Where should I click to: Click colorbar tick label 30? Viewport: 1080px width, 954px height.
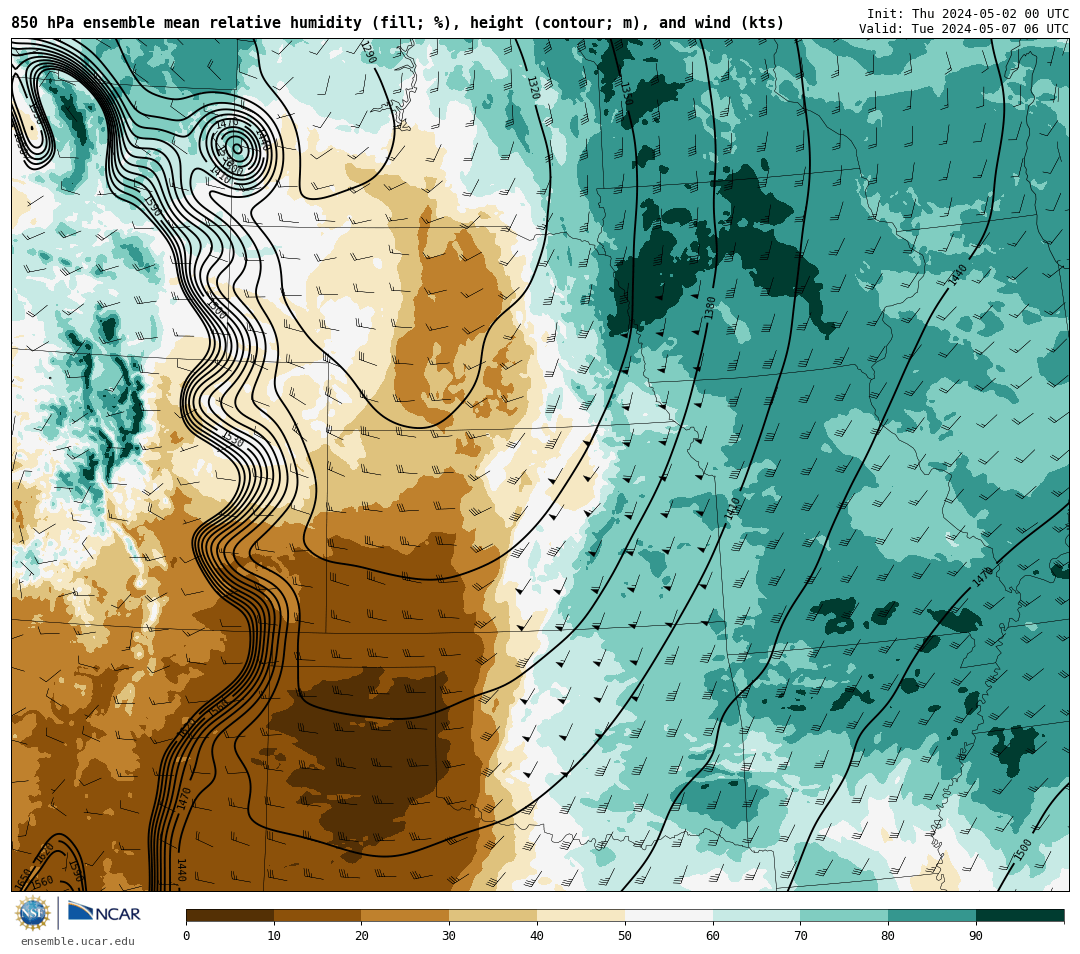[450, 935]
